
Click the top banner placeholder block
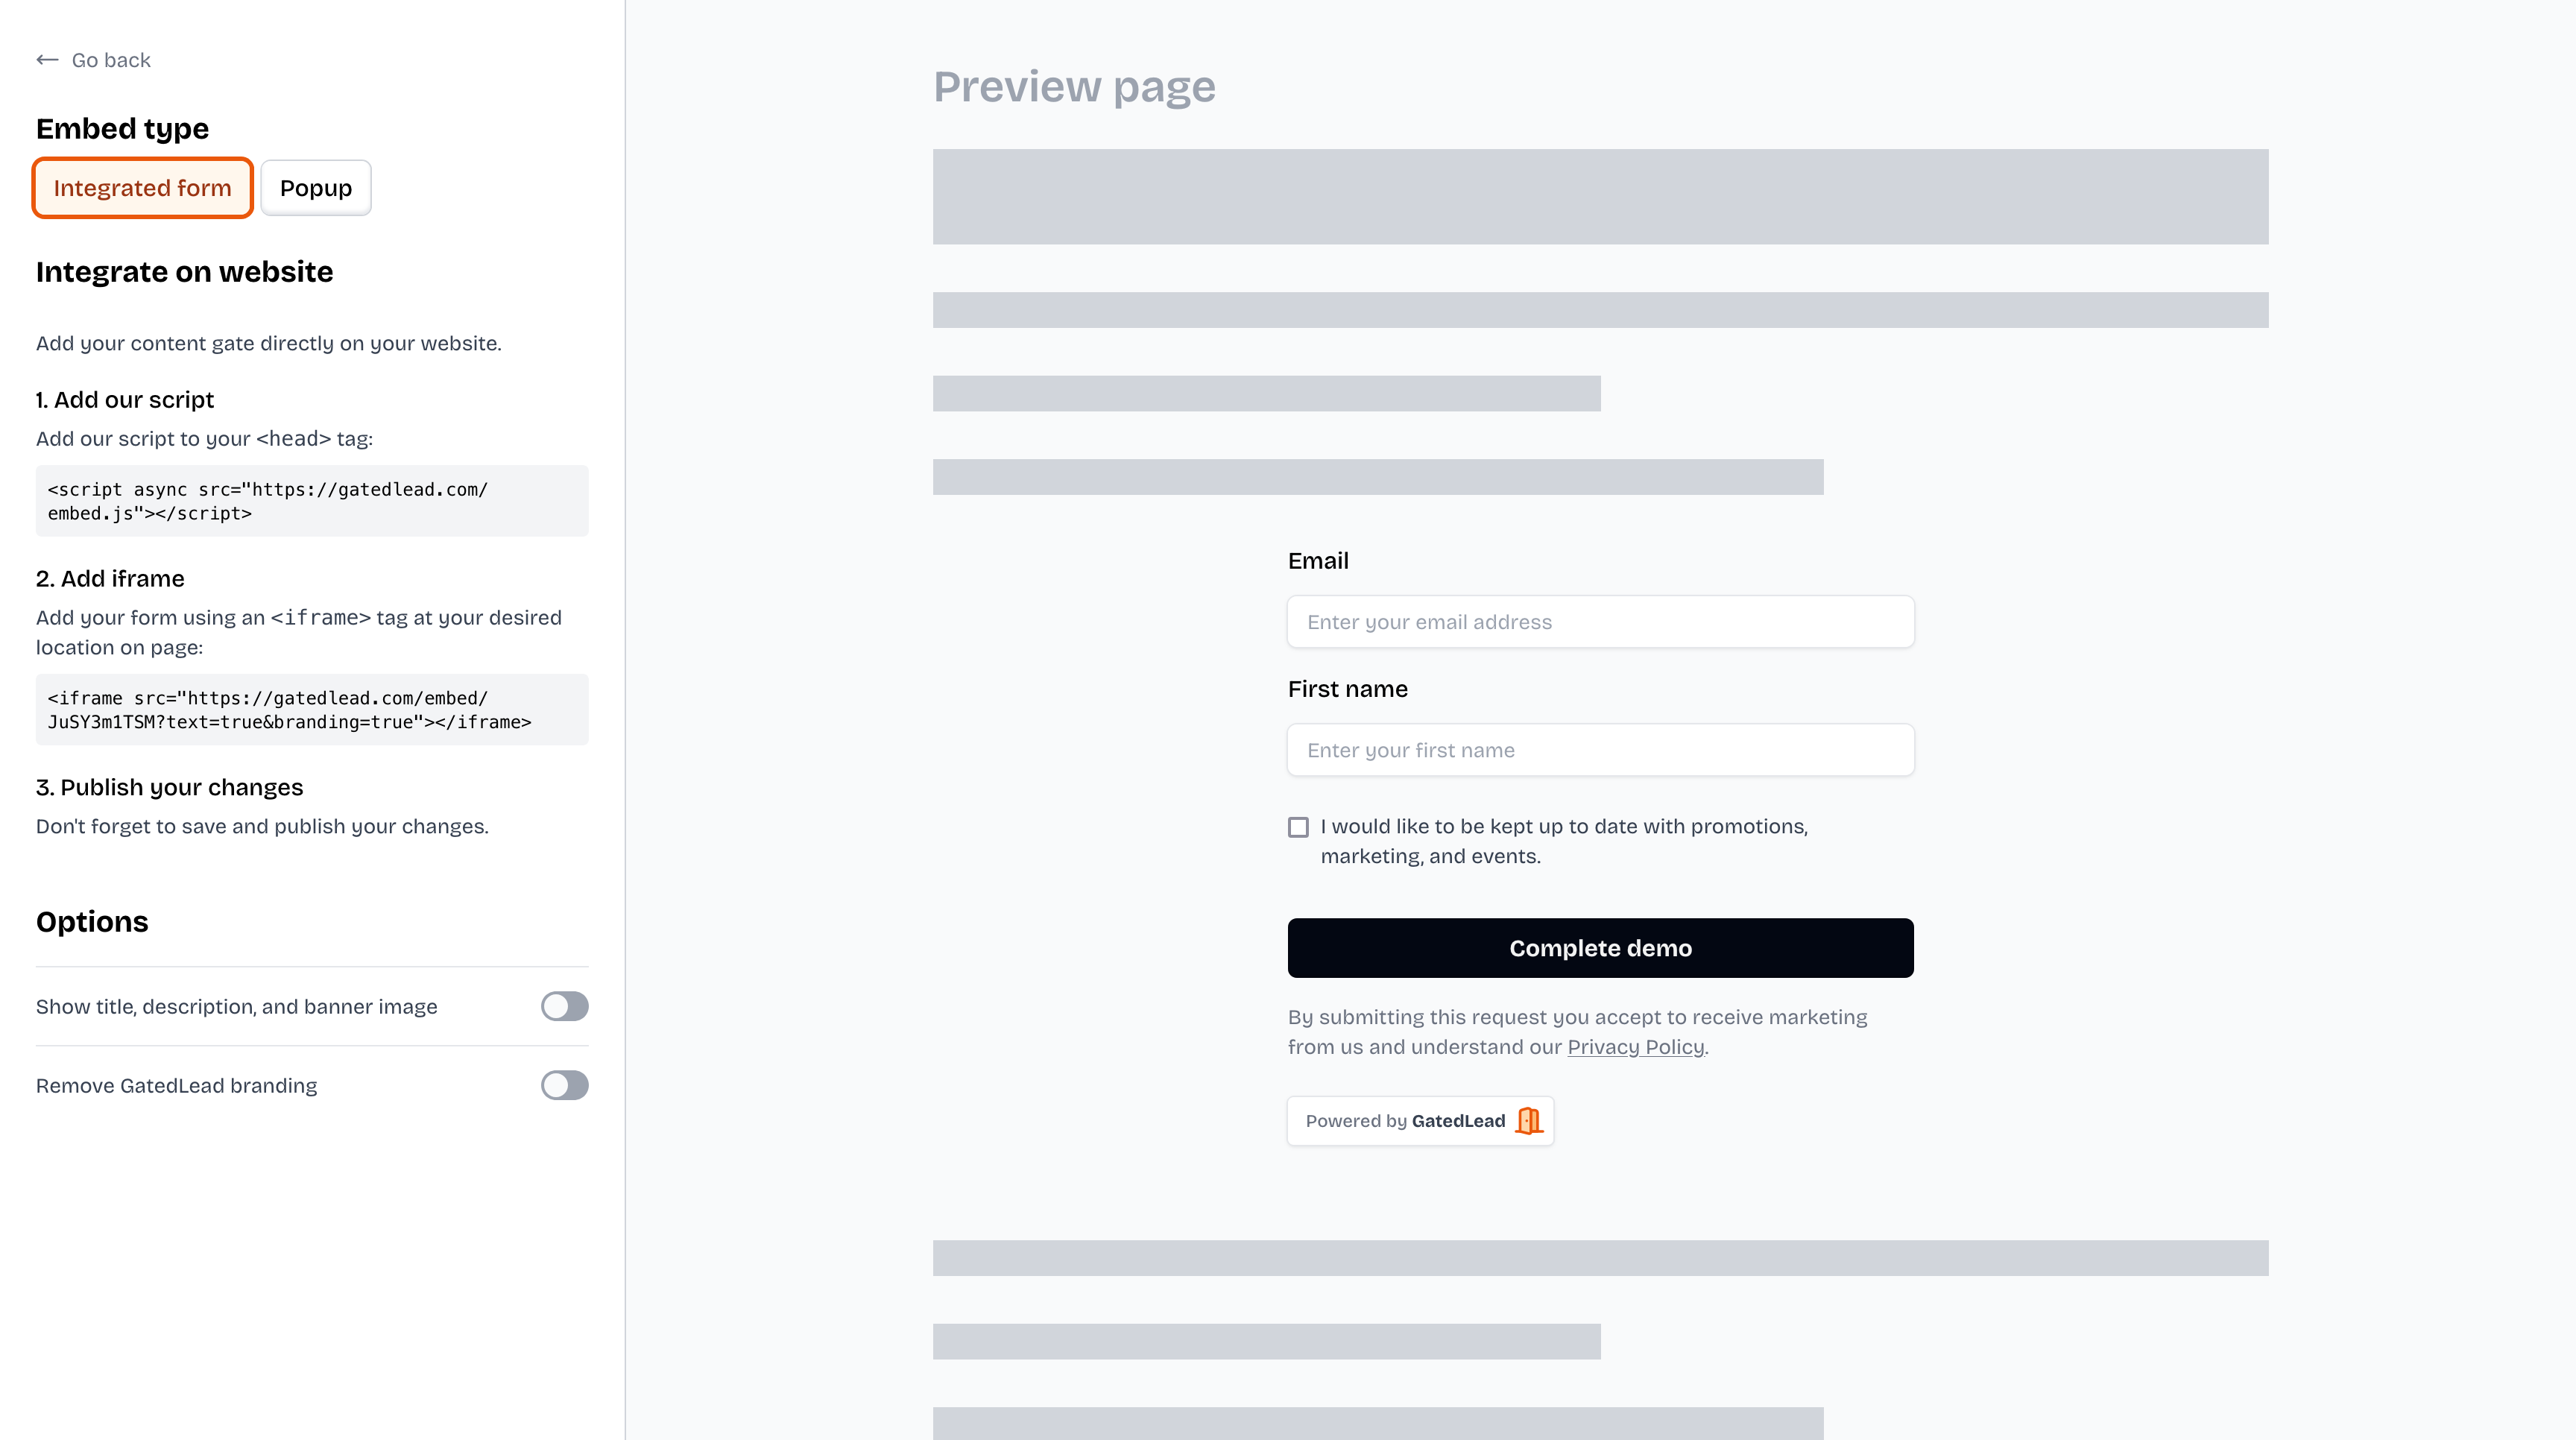(1600, 197)
